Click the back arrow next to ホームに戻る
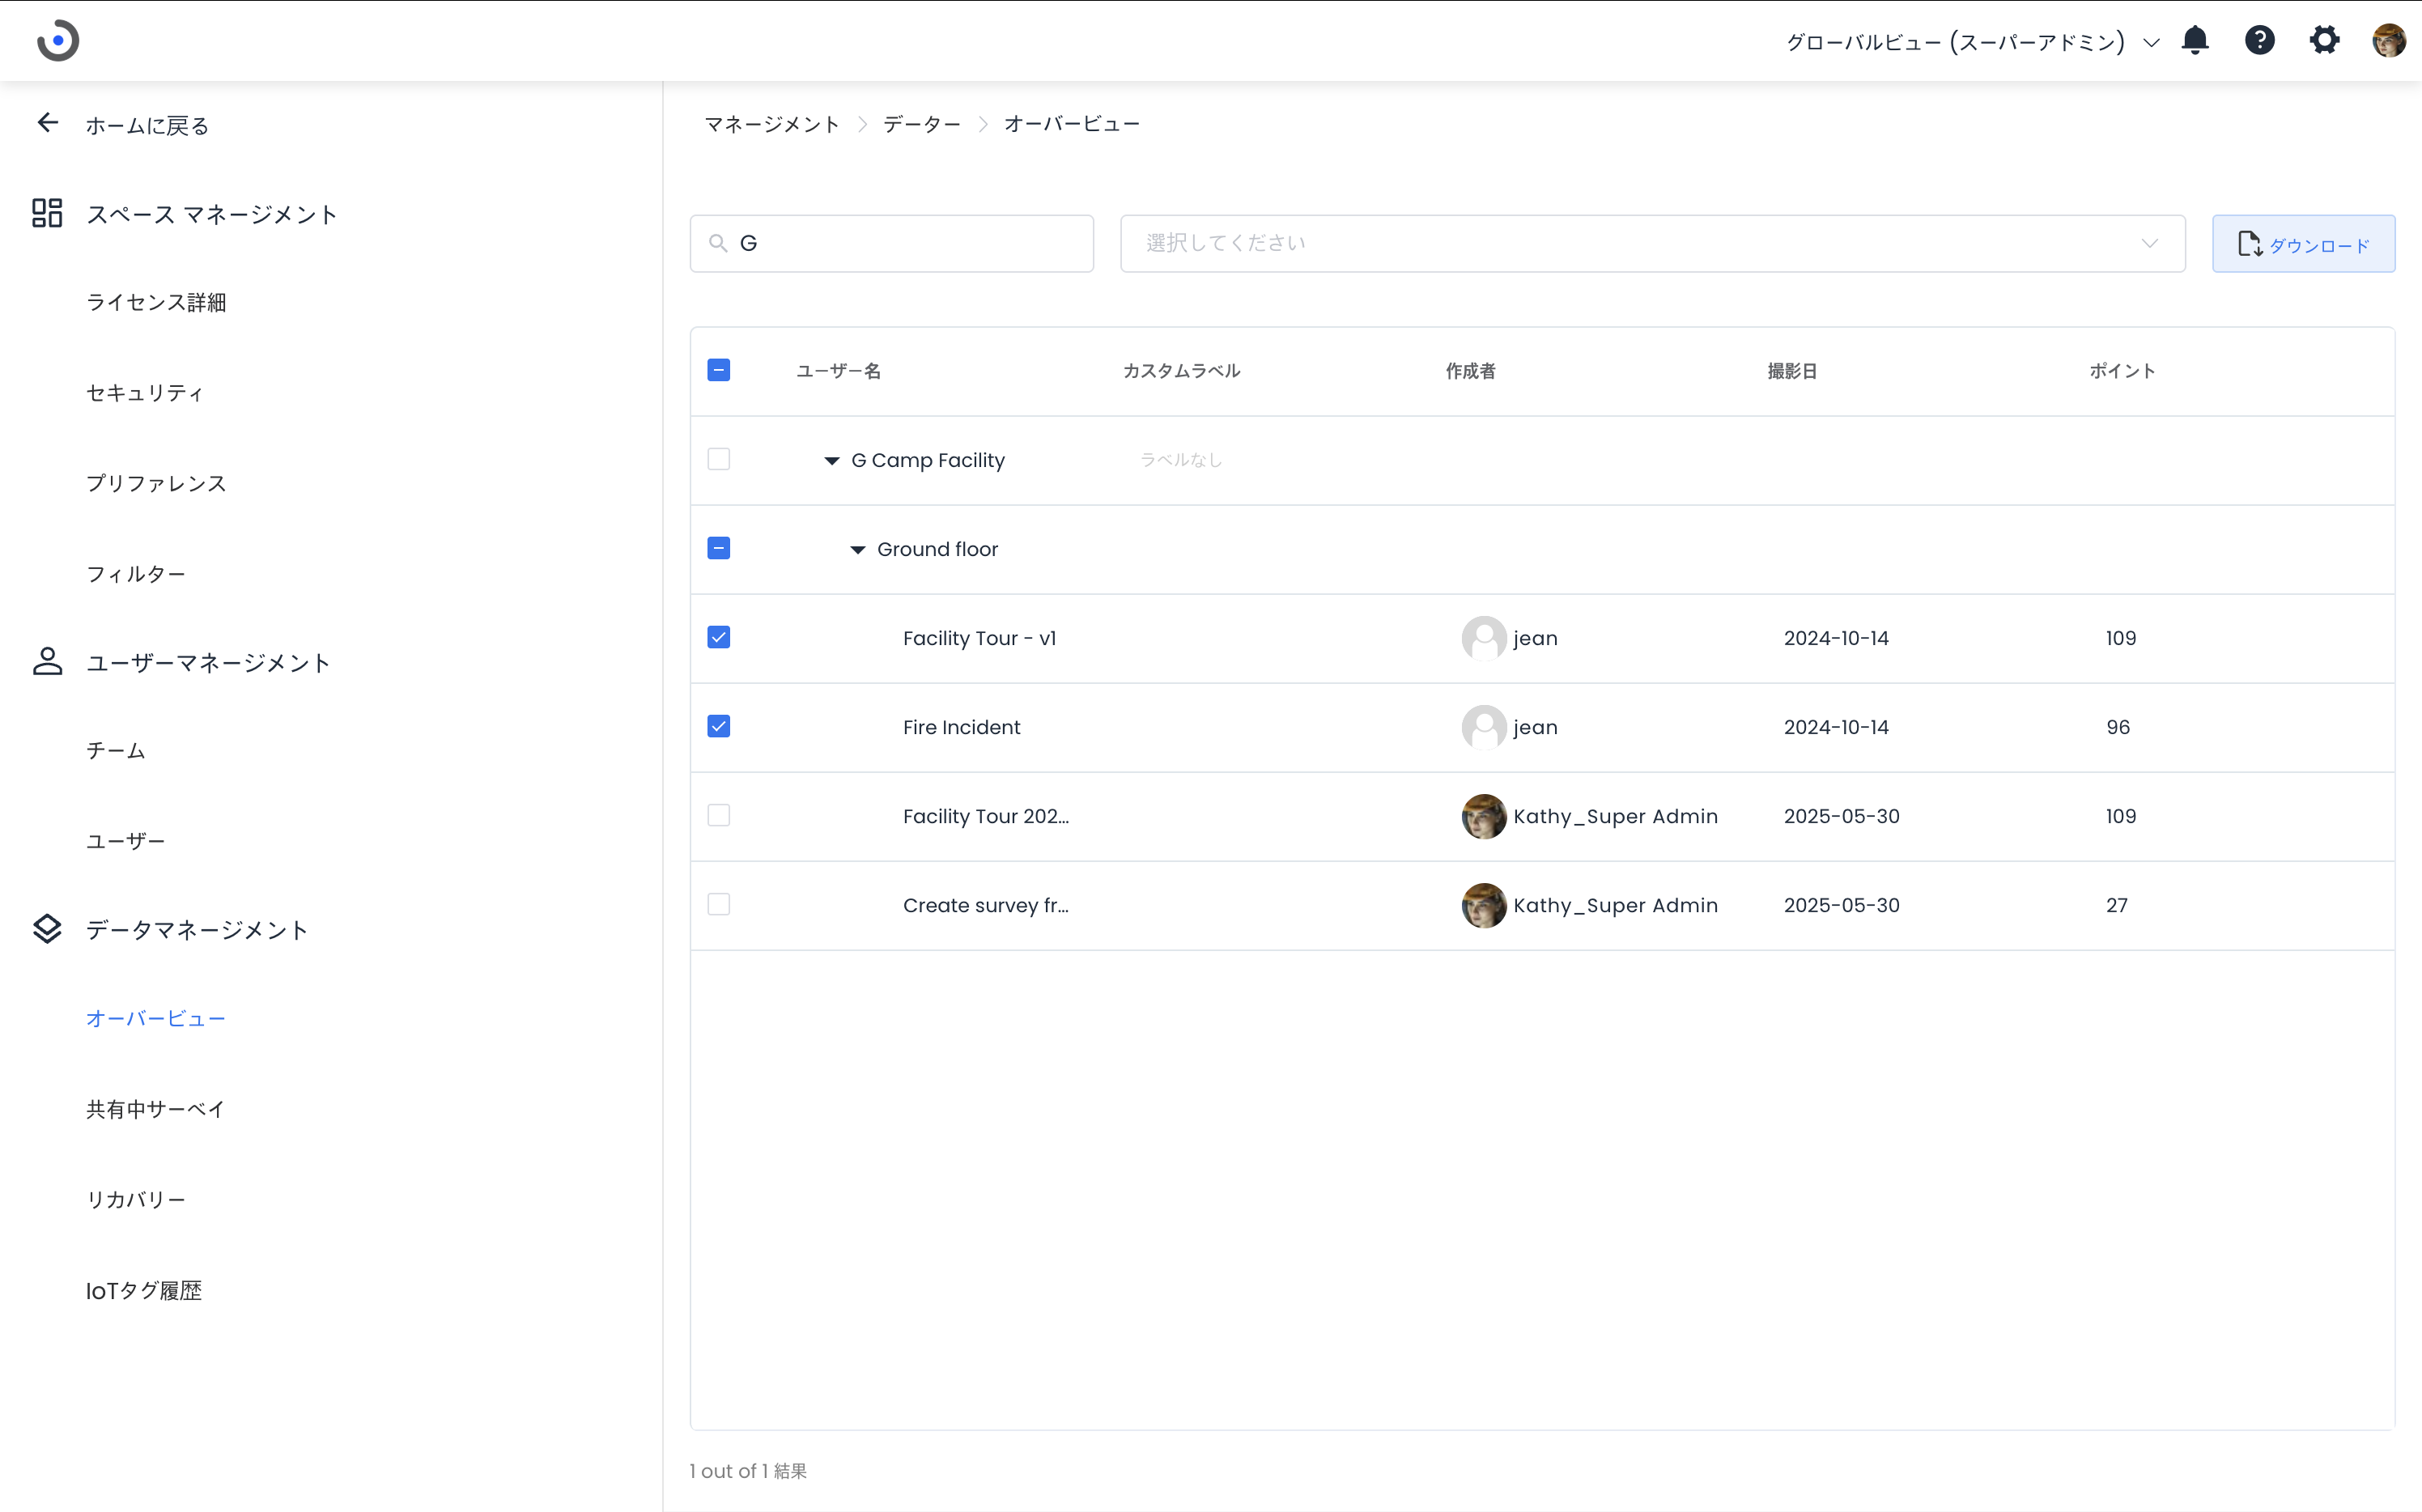This screenshot has height=1512, width=2422. click(x=47, y=123)
